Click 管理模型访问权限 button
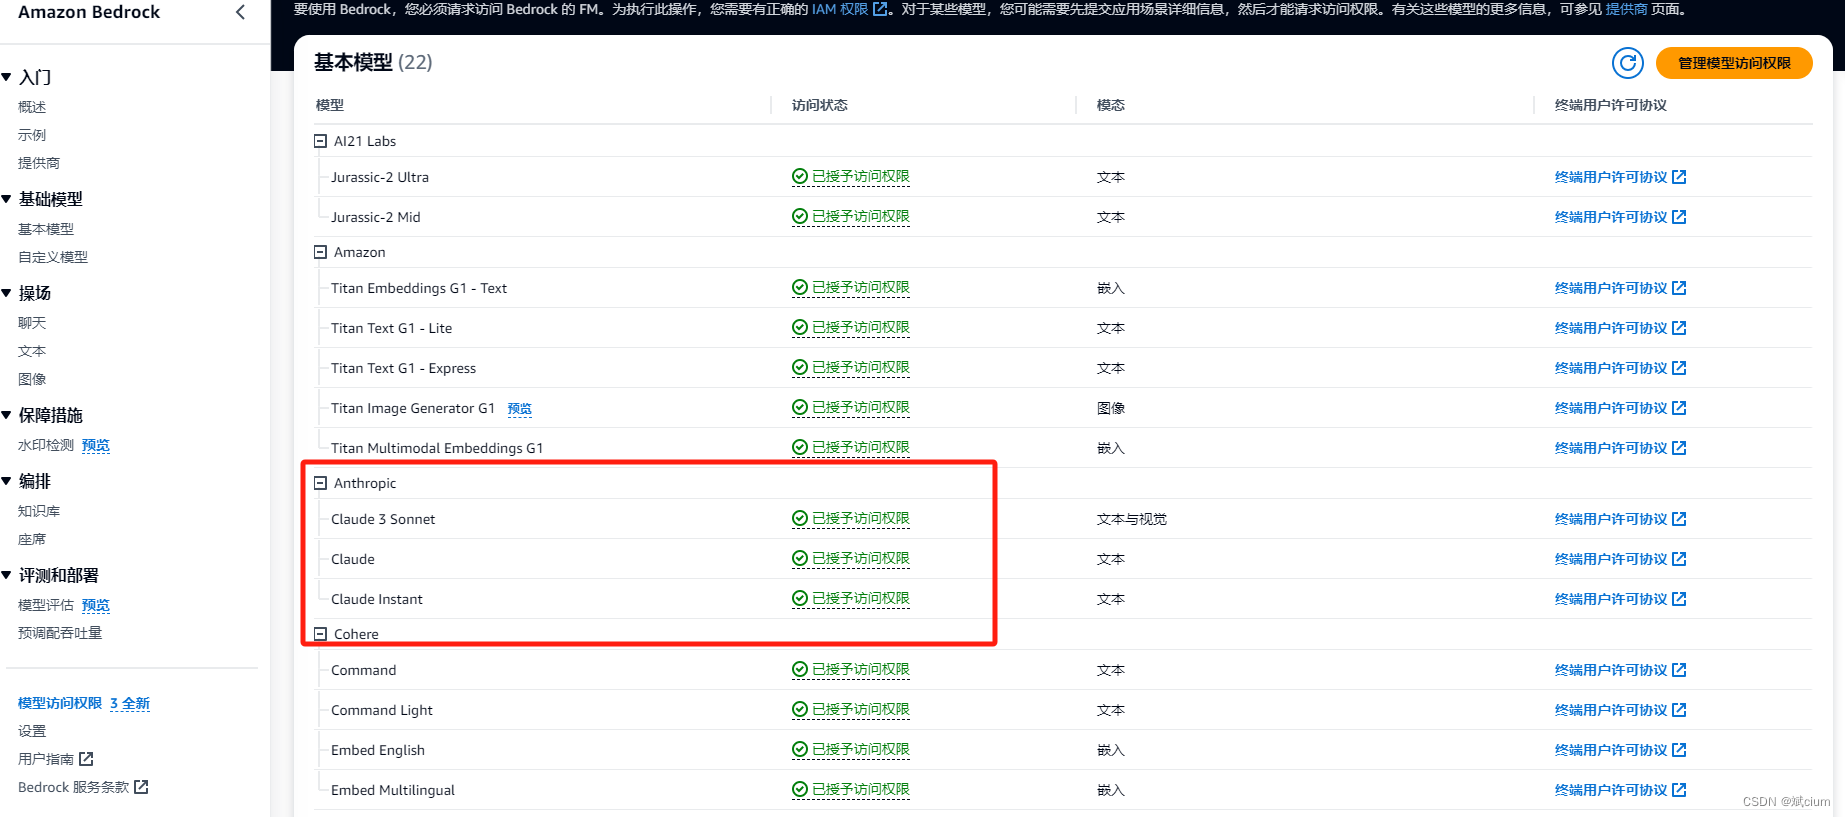 click(1734, 63)
